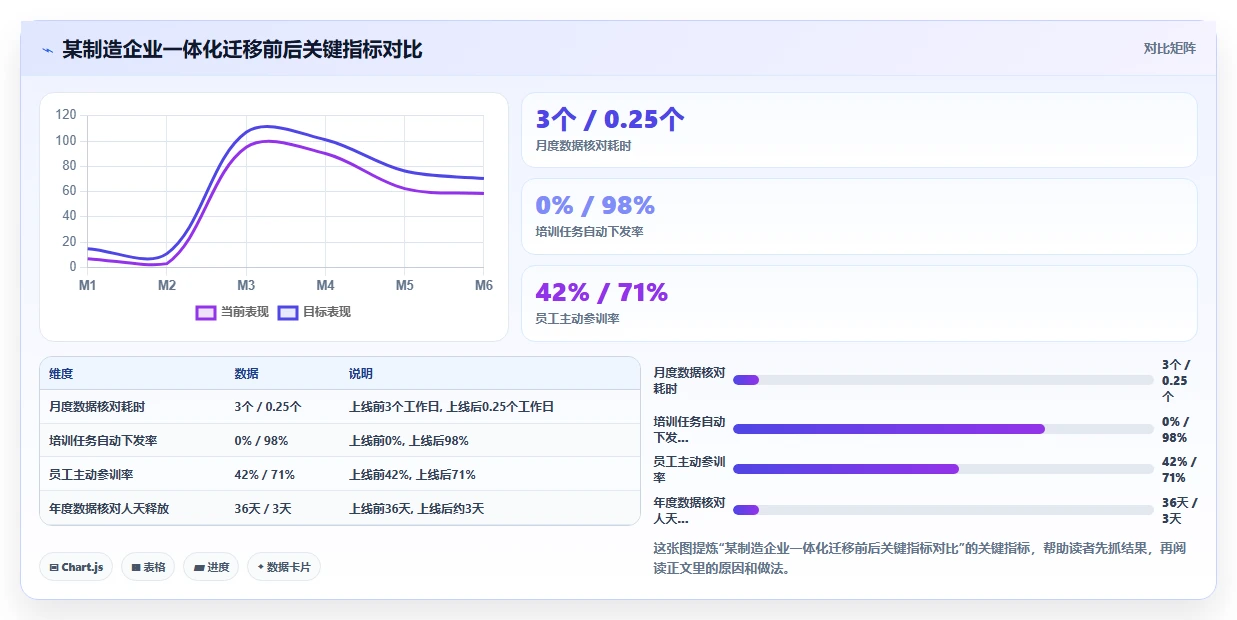Click the page title 某制造企业一体化迁移前后关键指标对比

point(242,49)
